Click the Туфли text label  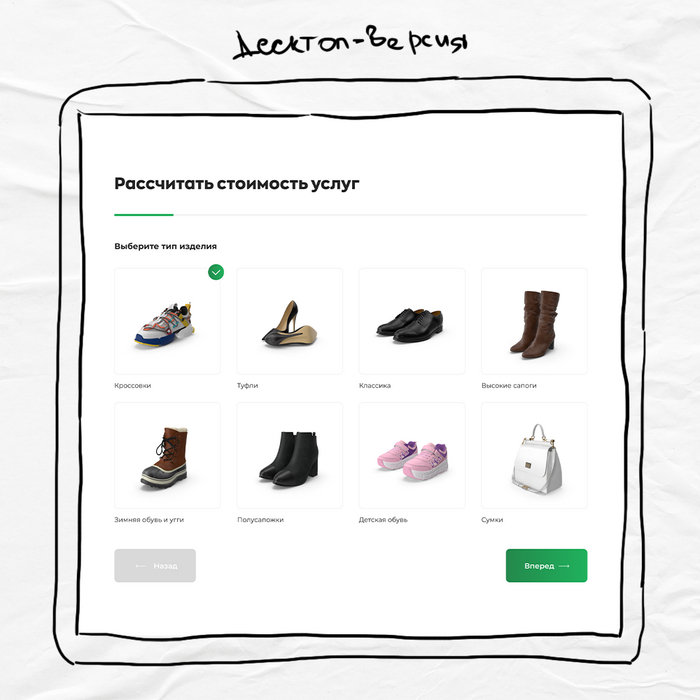pos(247,385)
